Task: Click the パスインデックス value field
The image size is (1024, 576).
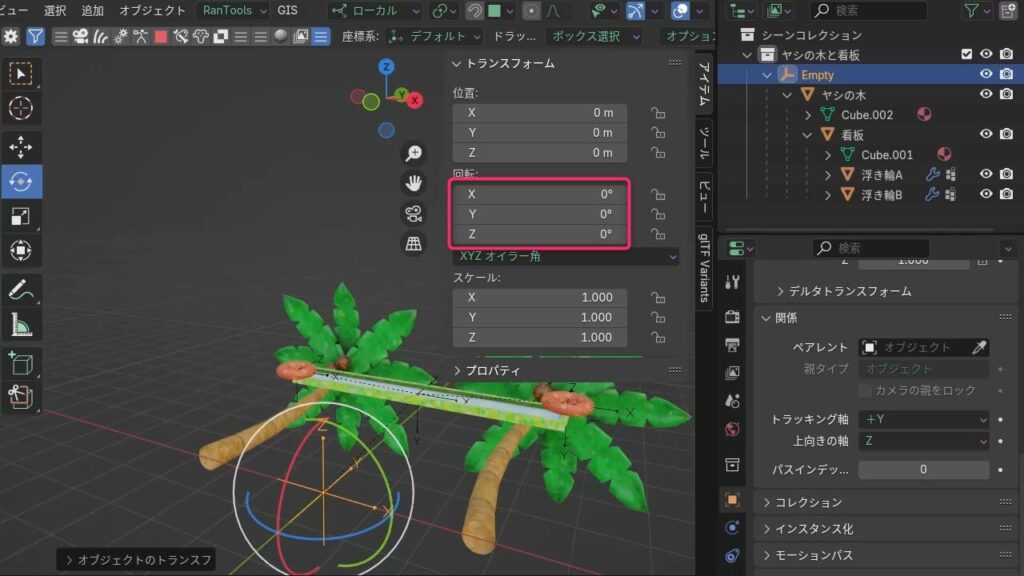Action: pos(923,470)
